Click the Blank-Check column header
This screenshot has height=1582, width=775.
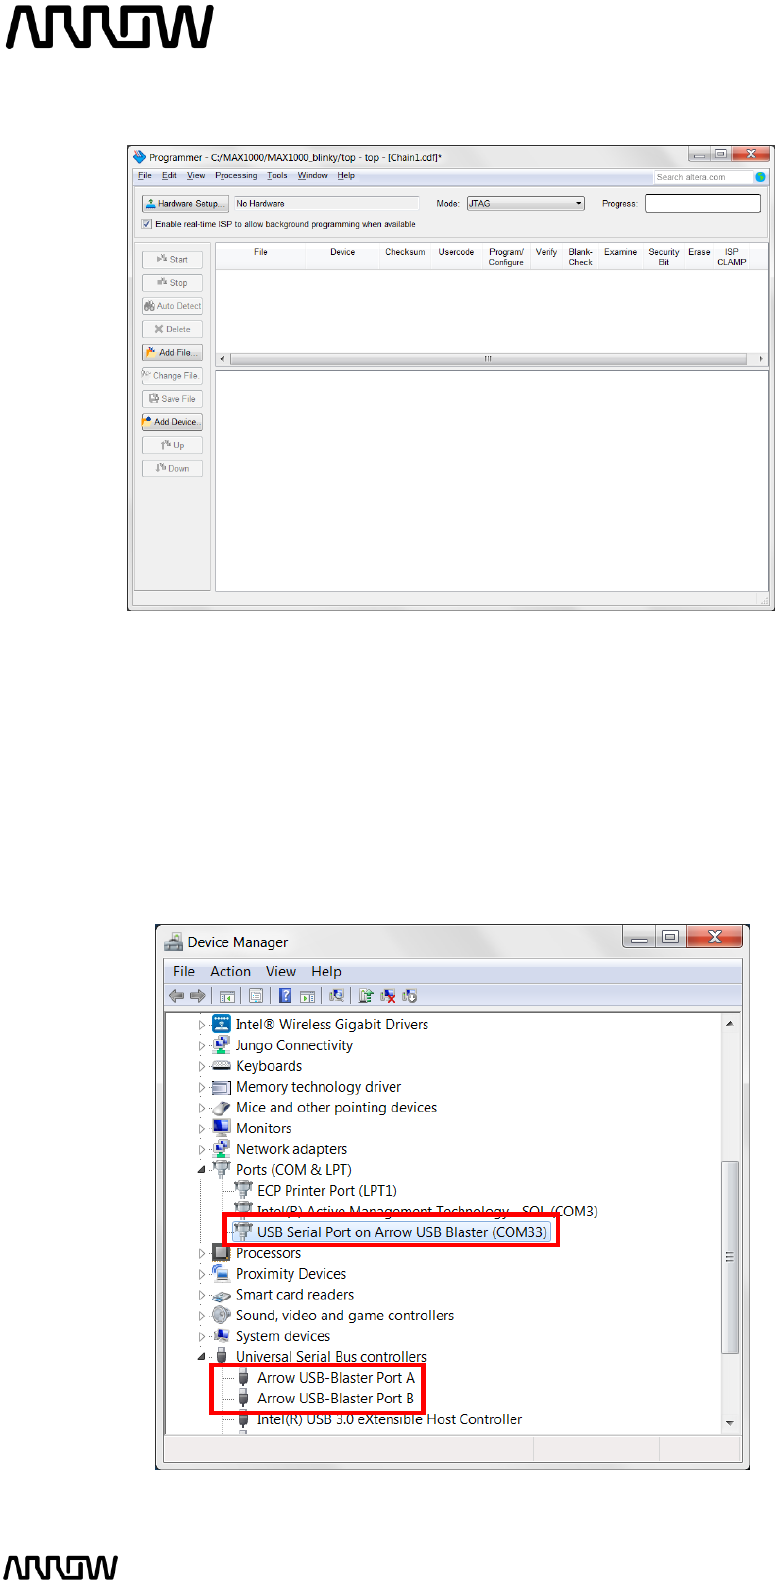click(x=581, y=257)
